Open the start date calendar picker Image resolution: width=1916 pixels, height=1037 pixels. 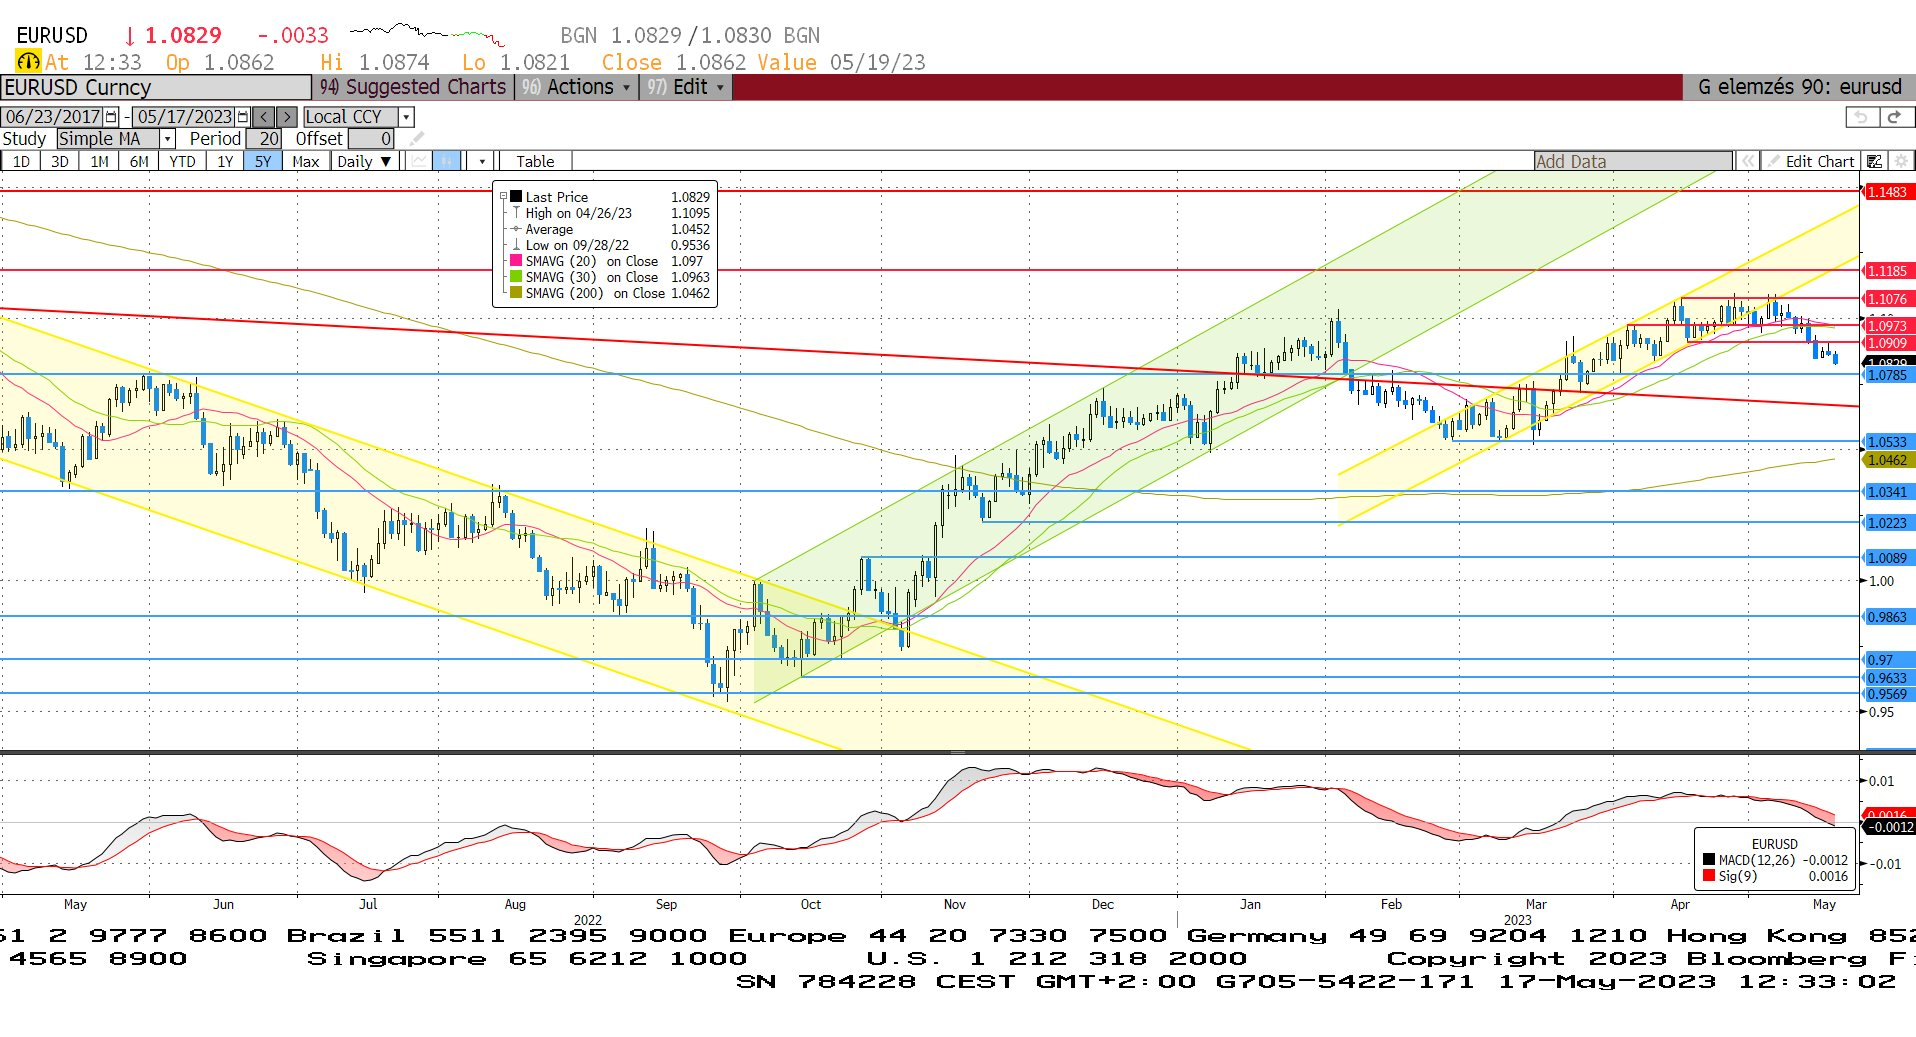111,117
